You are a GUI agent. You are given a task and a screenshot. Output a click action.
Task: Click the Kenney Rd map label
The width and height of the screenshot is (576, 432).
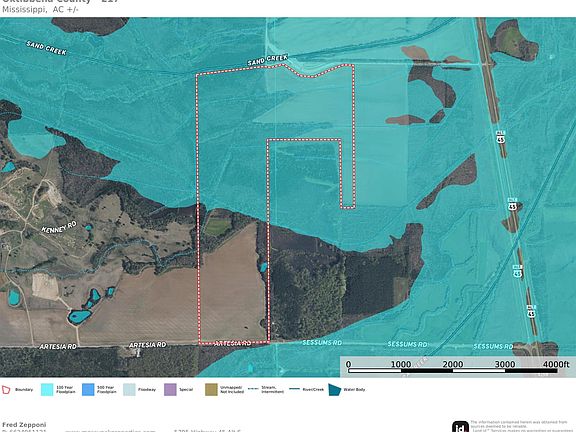pyautogui.click(x=59, y=227)
